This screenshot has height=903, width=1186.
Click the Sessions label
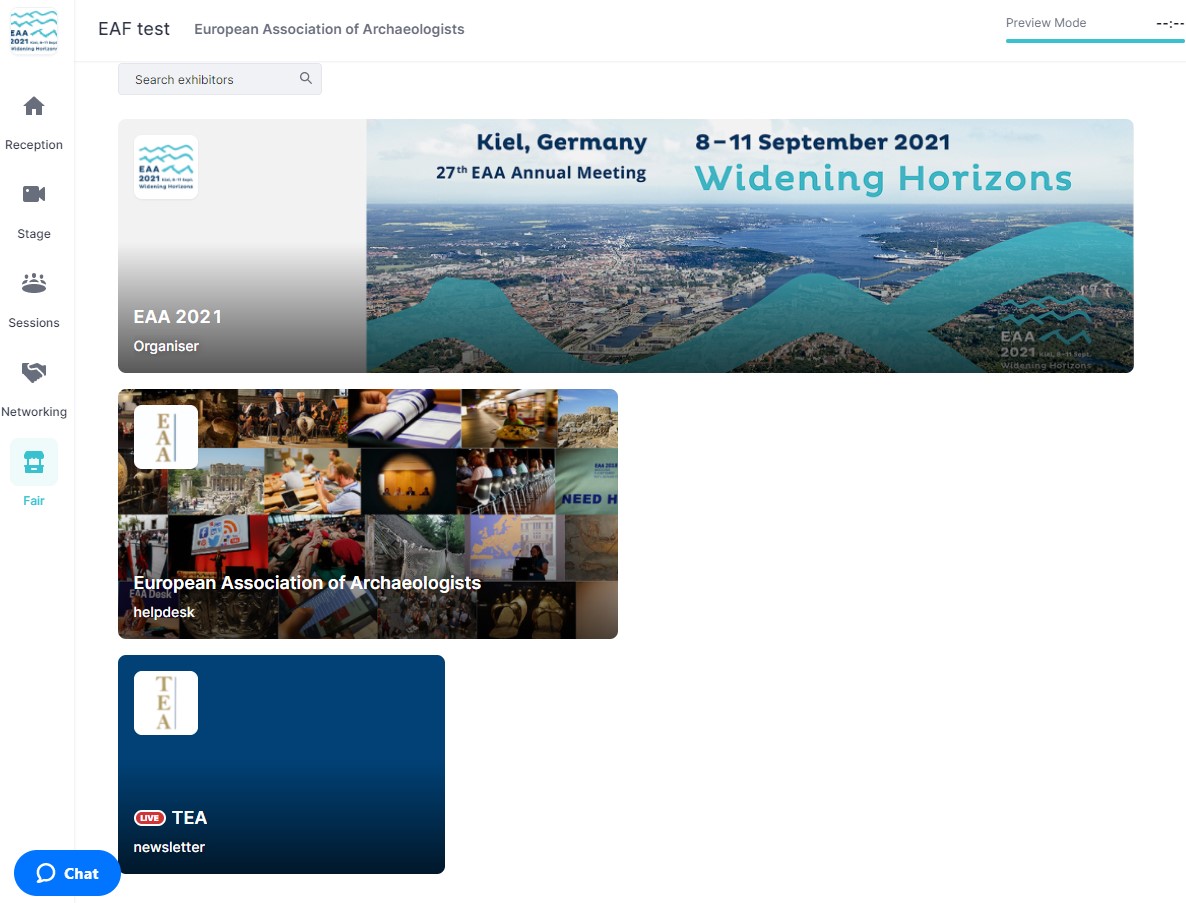click(x=34, y=323)
